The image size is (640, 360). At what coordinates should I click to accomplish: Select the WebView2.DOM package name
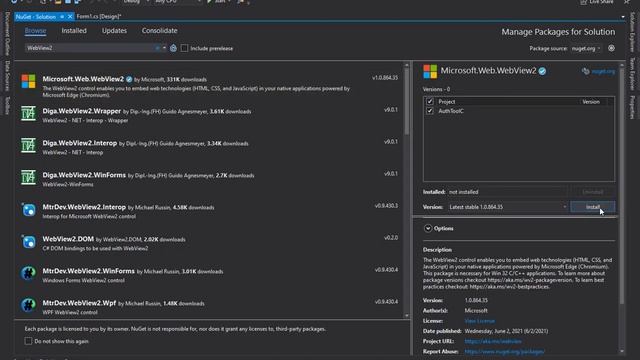click(x=68, y=239)
